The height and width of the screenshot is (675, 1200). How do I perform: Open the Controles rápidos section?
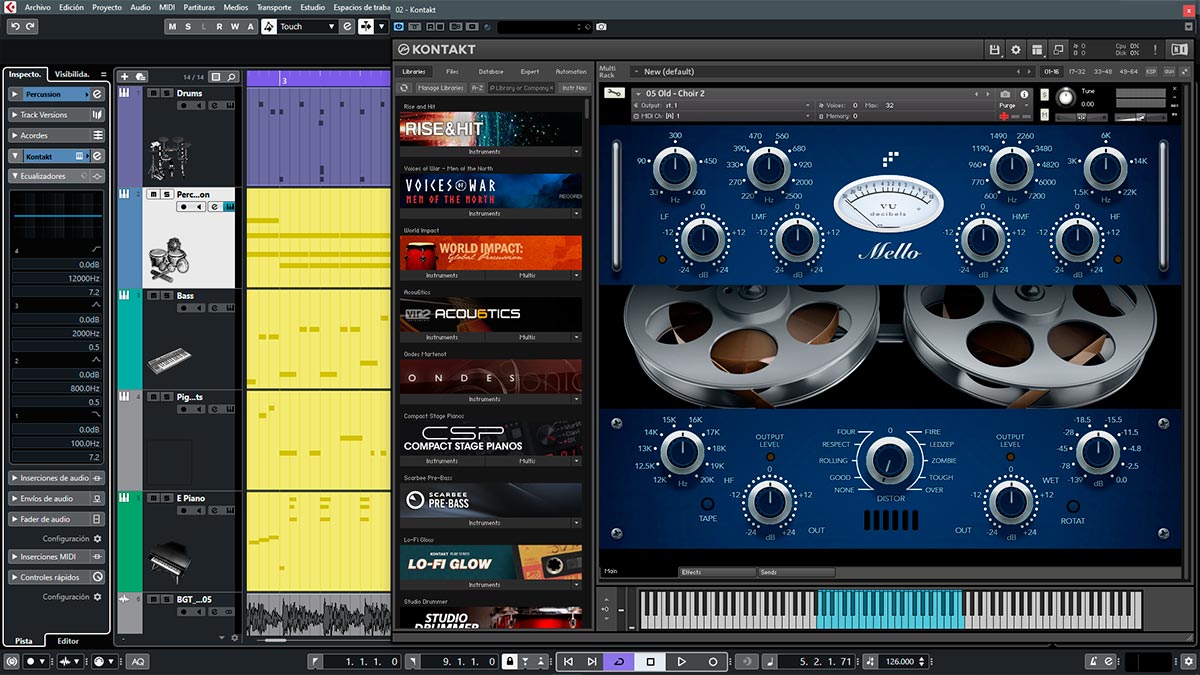[57, 577]
